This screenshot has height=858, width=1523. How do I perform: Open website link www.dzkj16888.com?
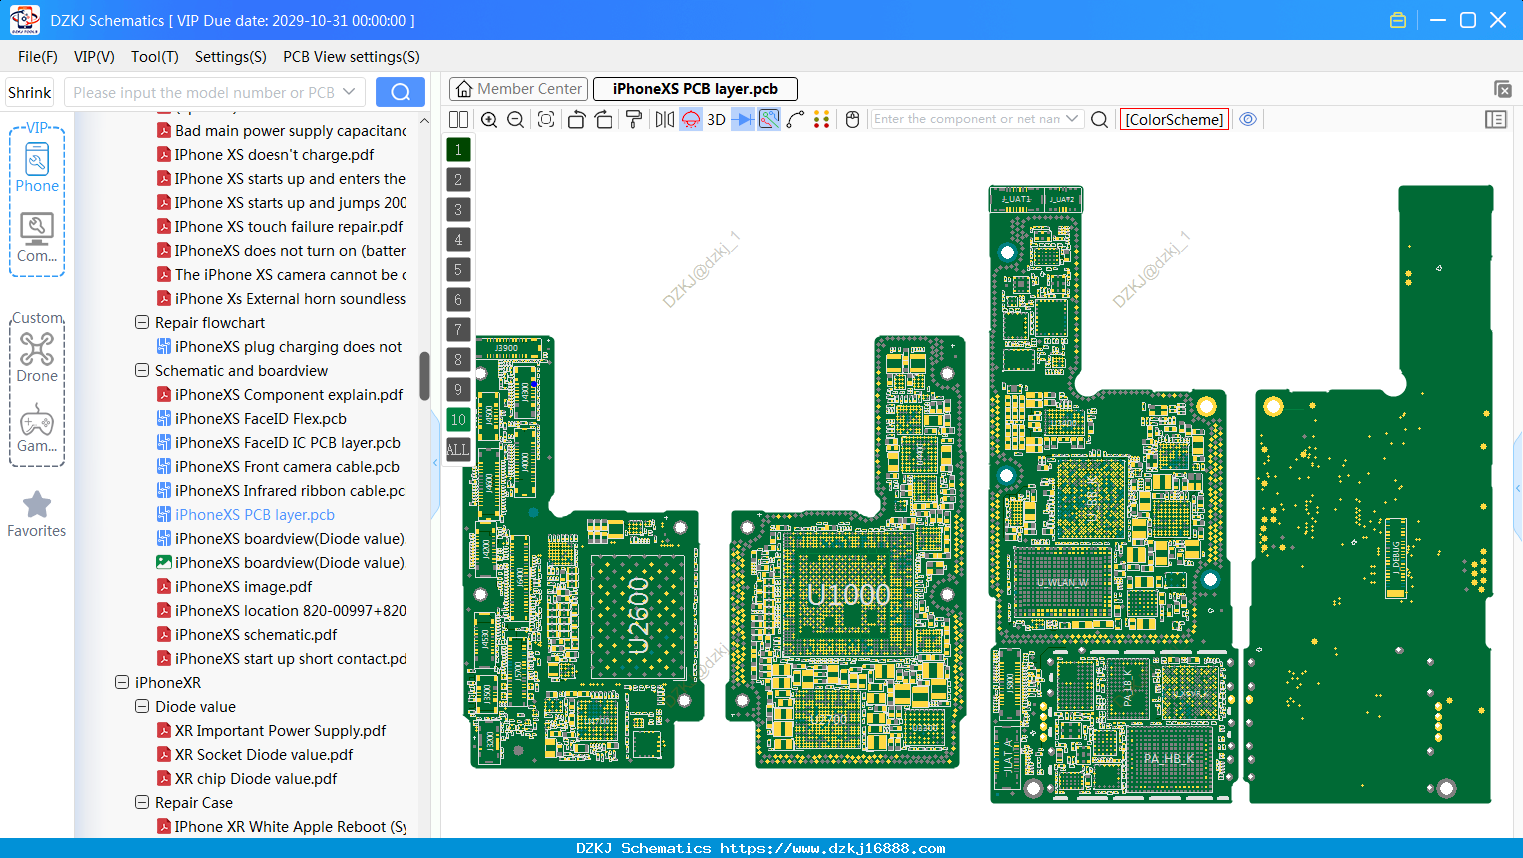[832, 848]
